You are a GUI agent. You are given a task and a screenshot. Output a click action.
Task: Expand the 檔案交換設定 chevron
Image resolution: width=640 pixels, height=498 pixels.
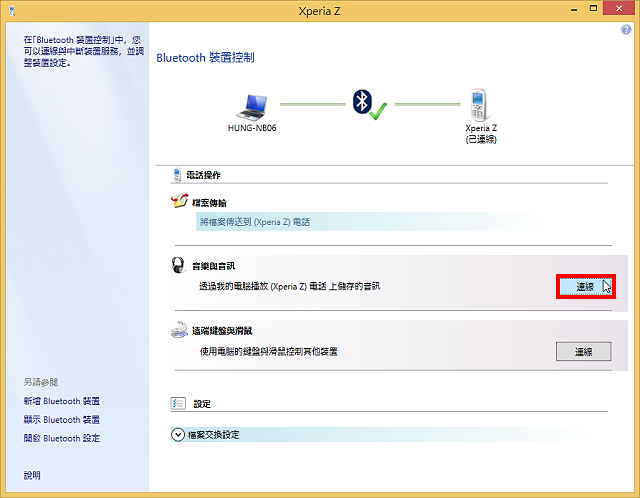(x=178, y=435)
